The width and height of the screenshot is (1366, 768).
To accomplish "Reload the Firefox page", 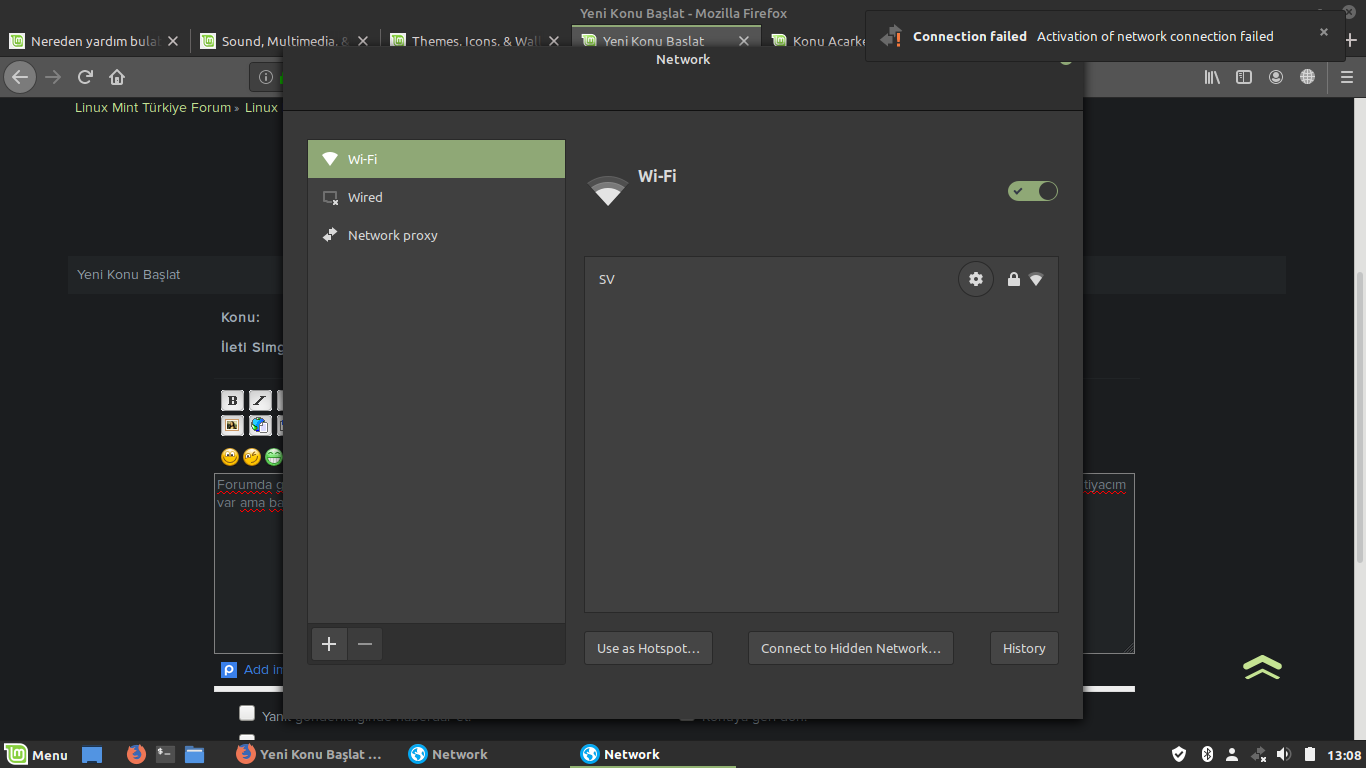I will (x=85, y=77).
